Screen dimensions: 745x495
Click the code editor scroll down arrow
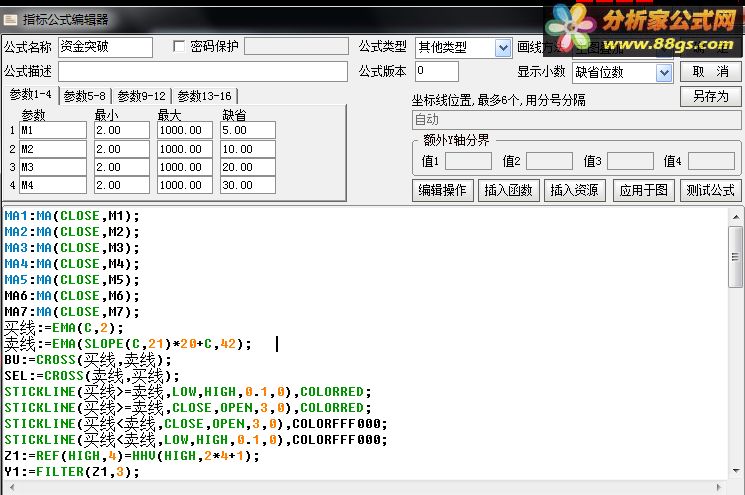coord(735,470)
